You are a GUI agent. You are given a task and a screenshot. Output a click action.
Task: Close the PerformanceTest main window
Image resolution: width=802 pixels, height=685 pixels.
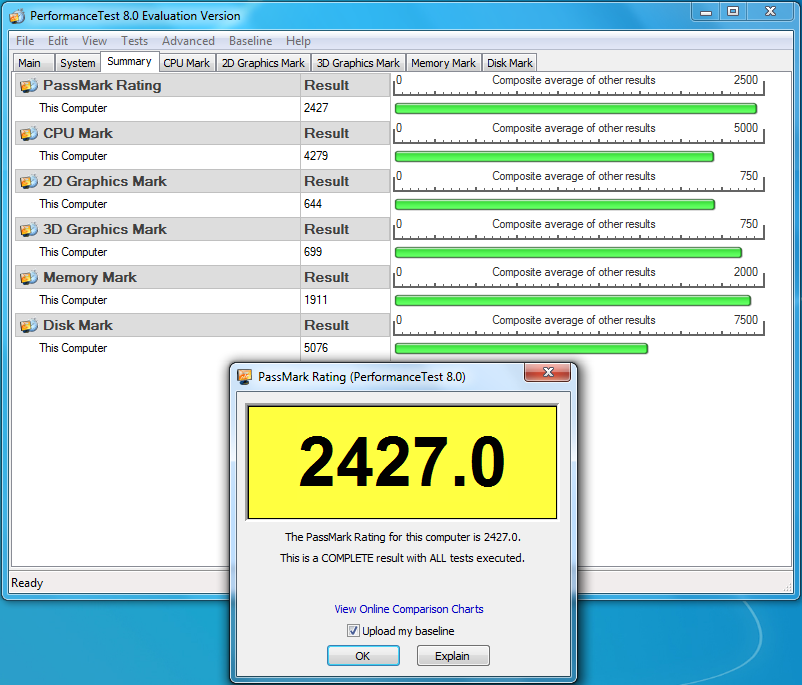pos(770,12)
